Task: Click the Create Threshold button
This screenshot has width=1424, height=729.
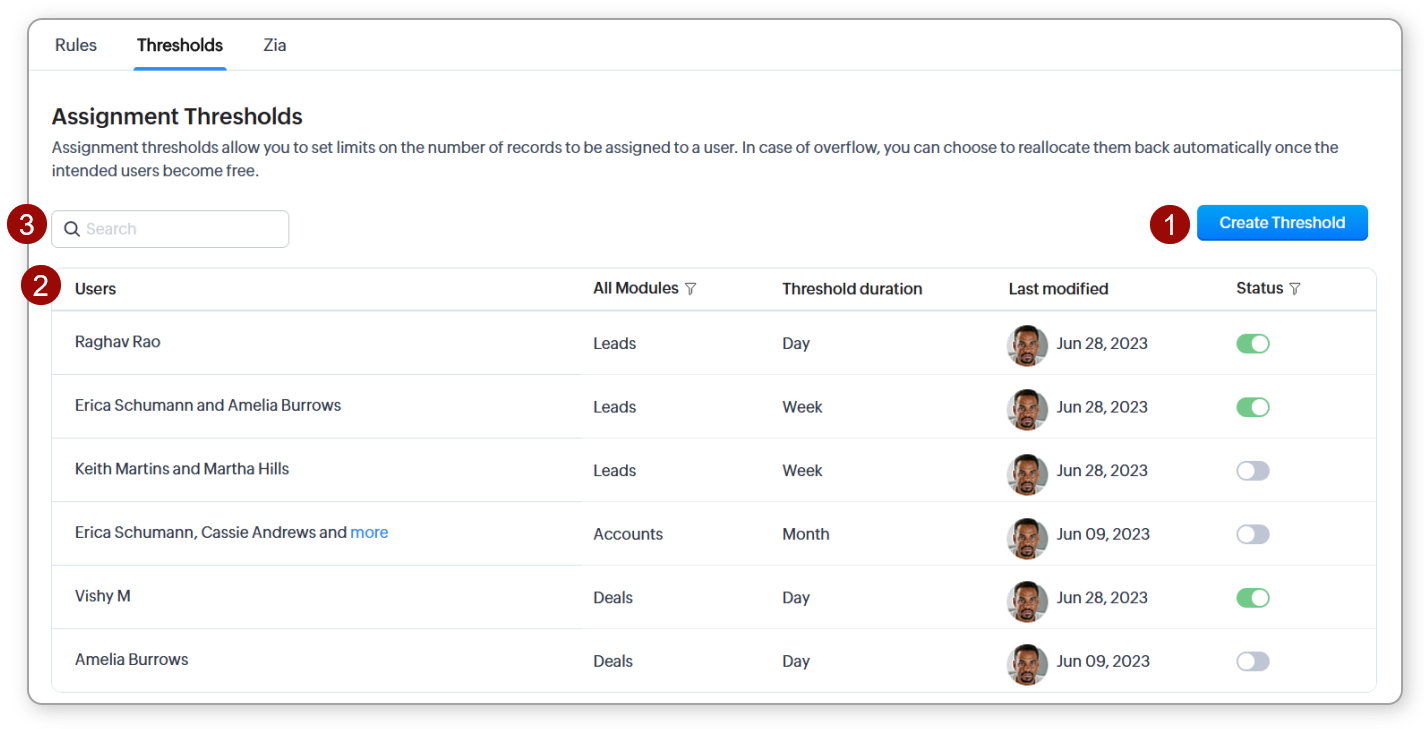Action: [1282, 223]
